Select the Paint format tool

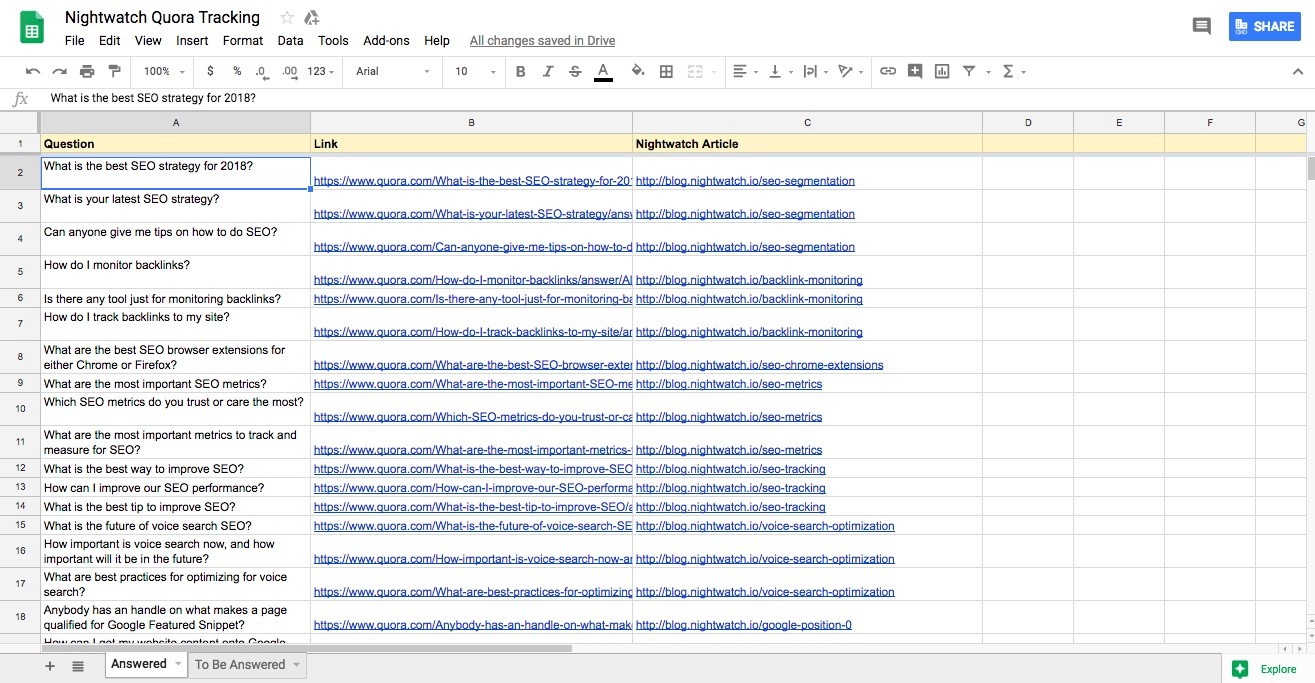113,71
